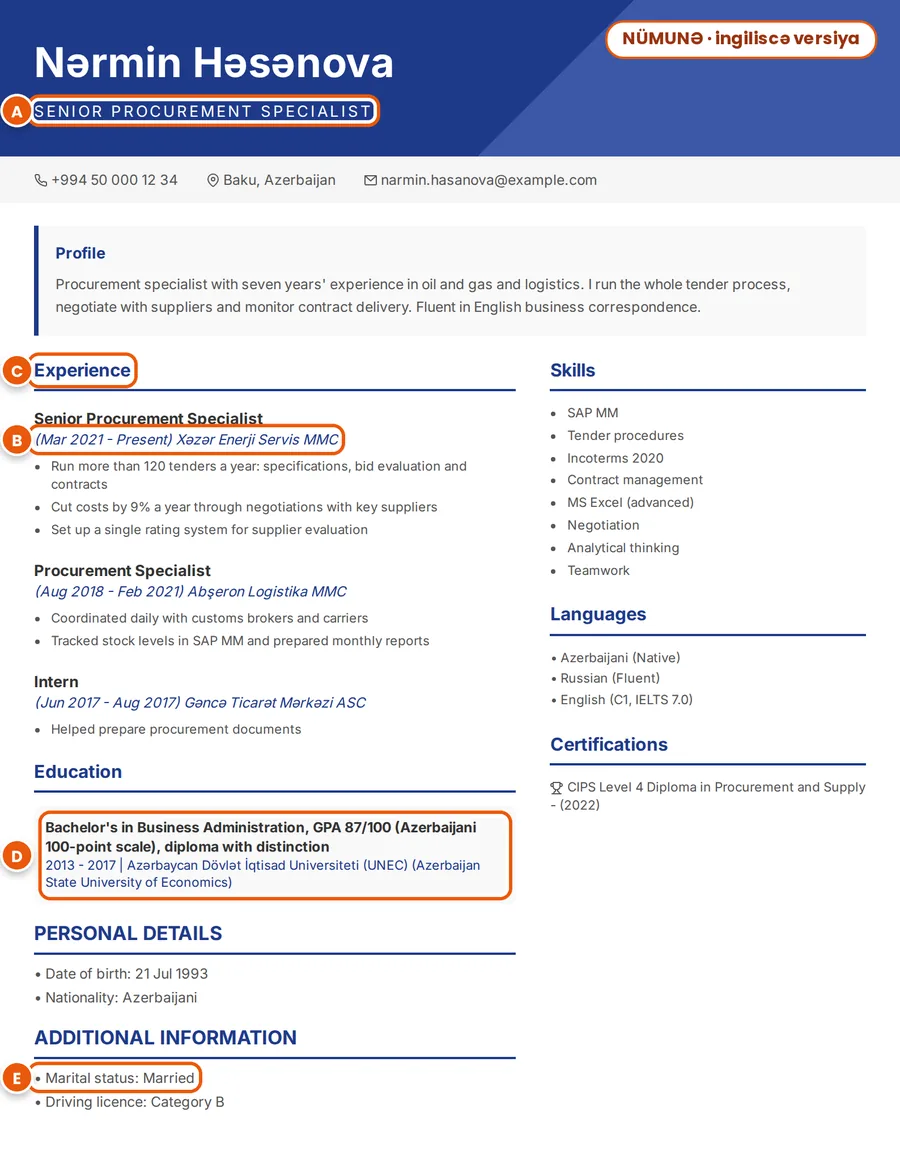Click the envelope icon beside the email
The width and height of the screenshot is (900, 1151).
click(371, 181)
